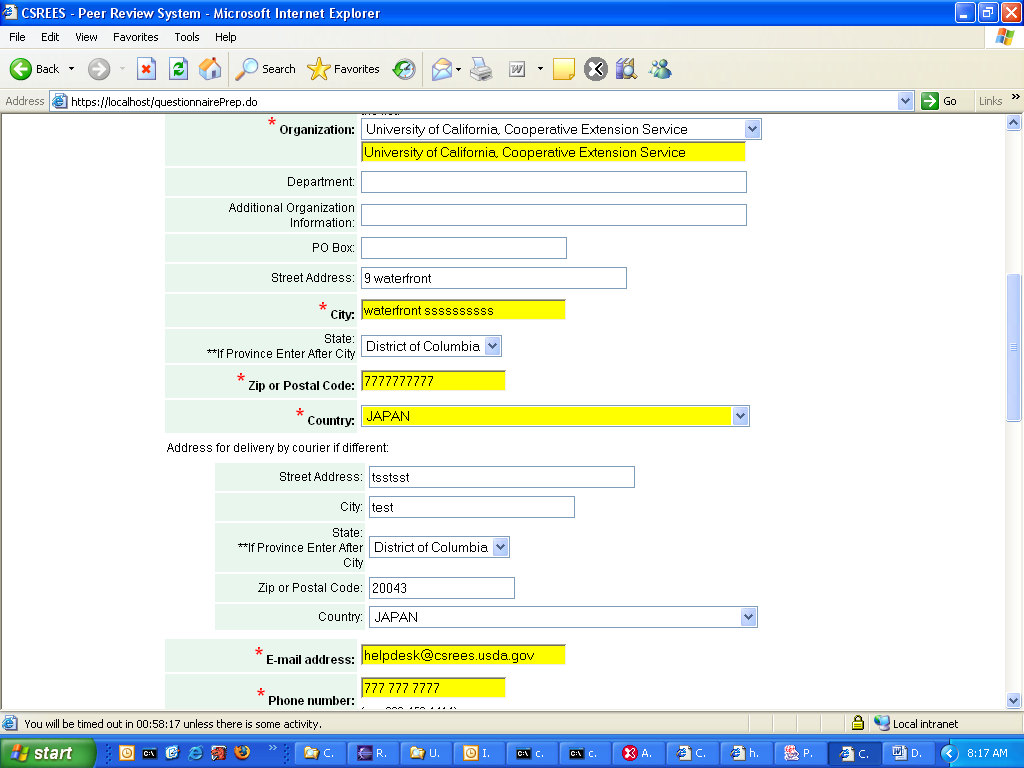Click the courier Zip field showing 20043
1024x768 pixels.
[441, 588]
